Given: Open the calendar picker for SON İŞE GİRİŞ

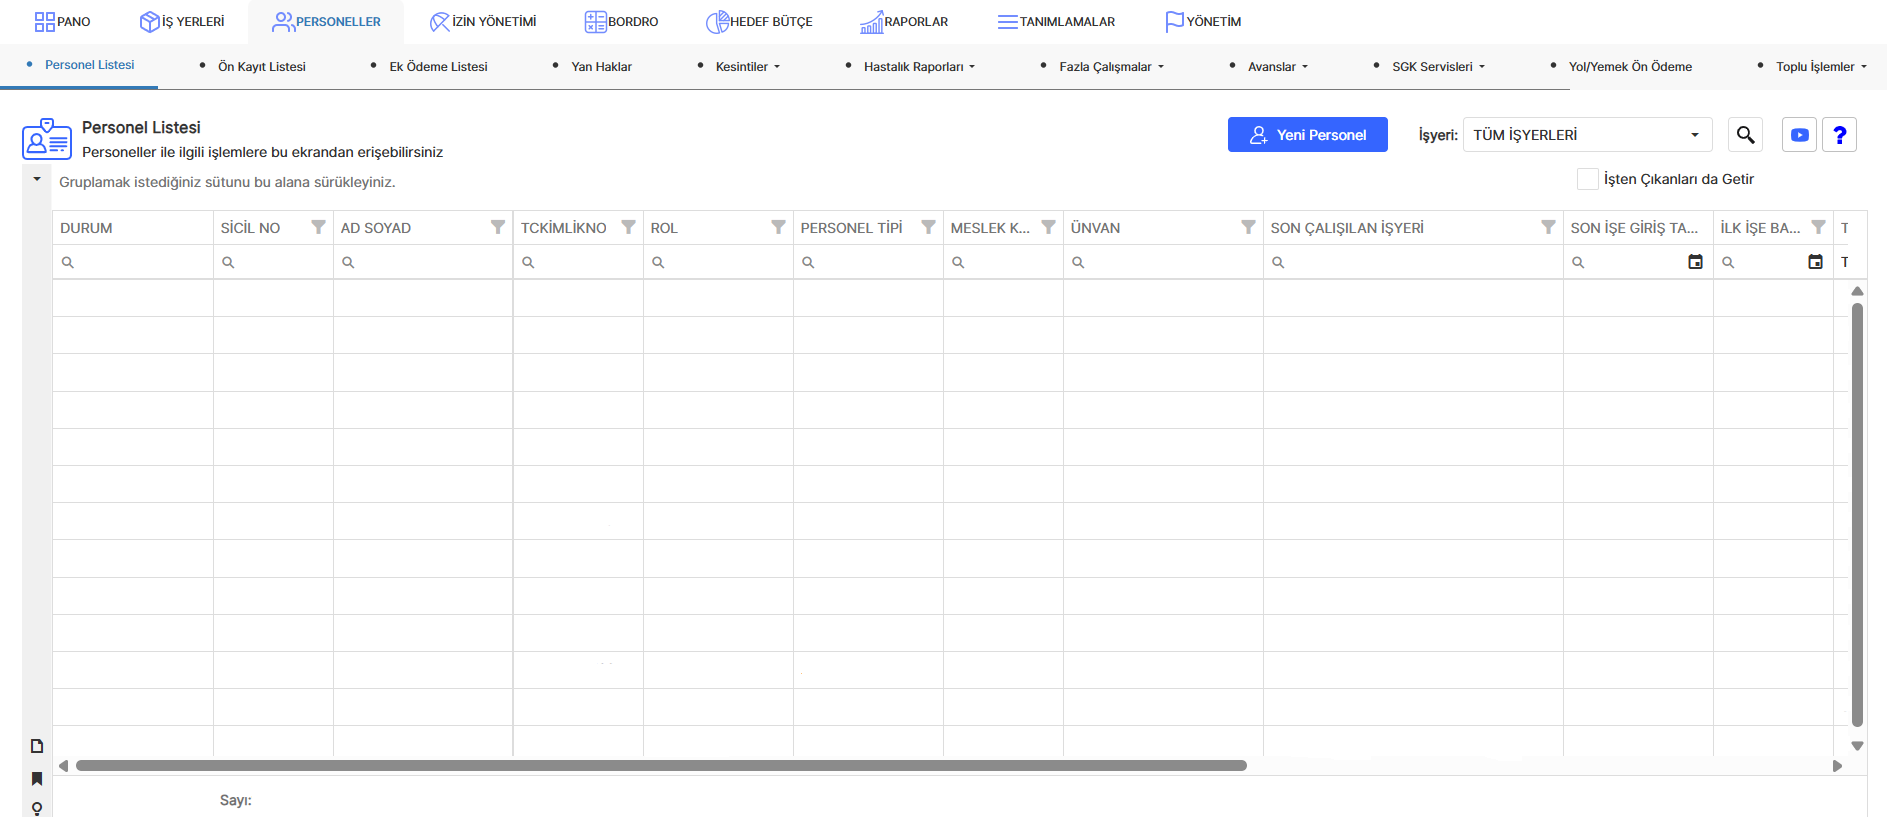Looking at the screenshot, I should click(x=1695, y=262).
